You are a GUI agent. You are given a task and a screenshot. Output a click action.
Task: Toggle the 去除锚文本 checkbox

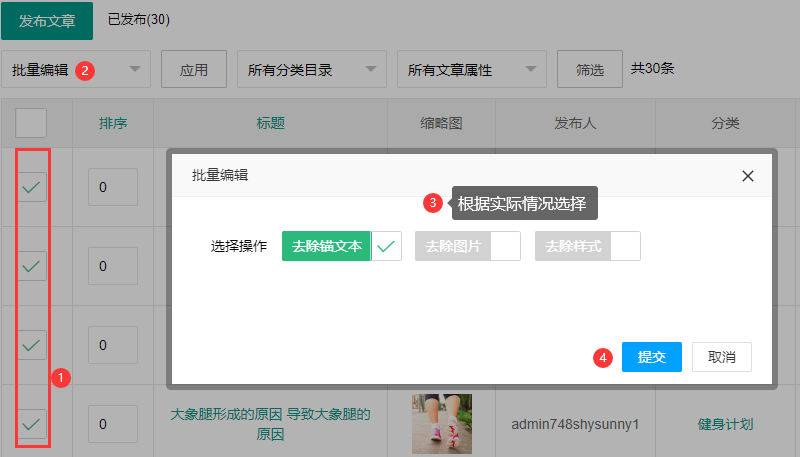point(386,246)
